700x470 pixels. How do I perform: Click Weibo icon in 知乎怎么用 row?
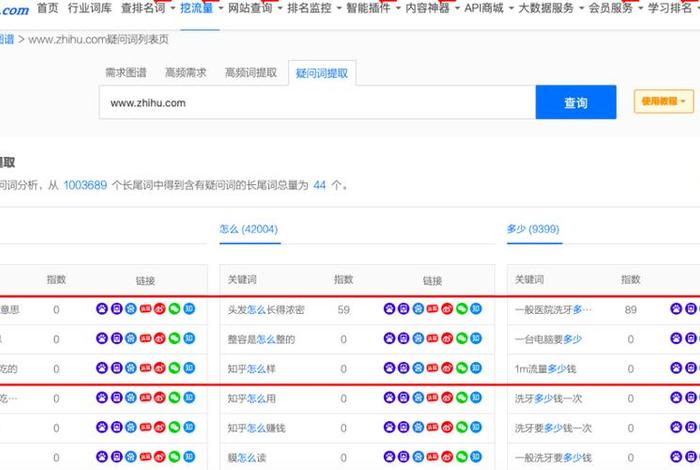click(447, 398)
